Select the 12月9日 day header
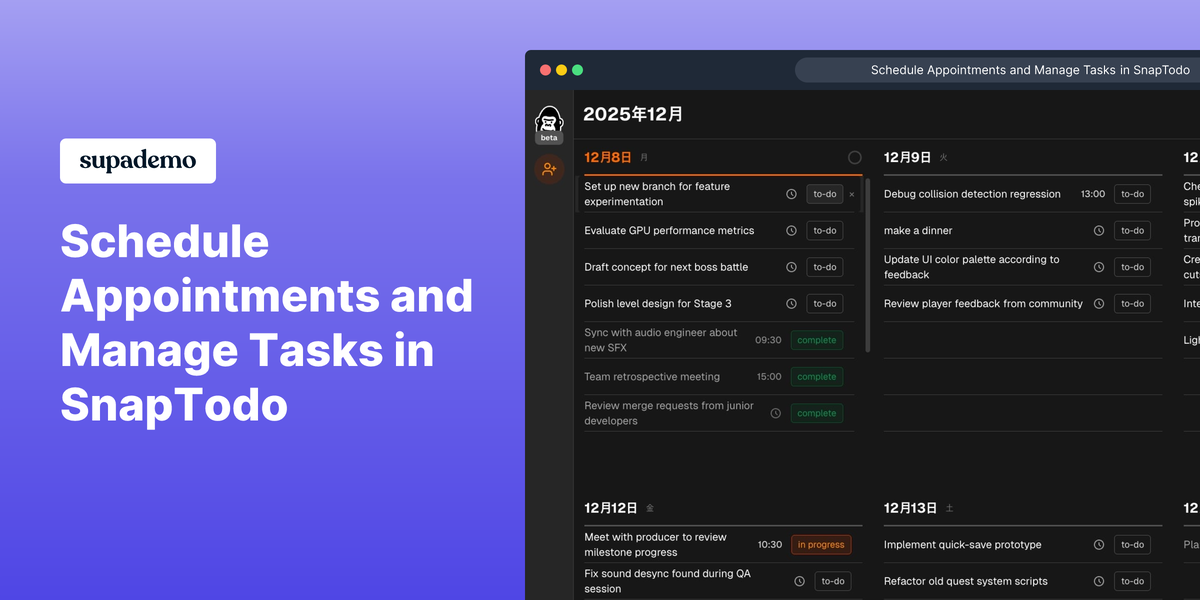 (907, 157)
